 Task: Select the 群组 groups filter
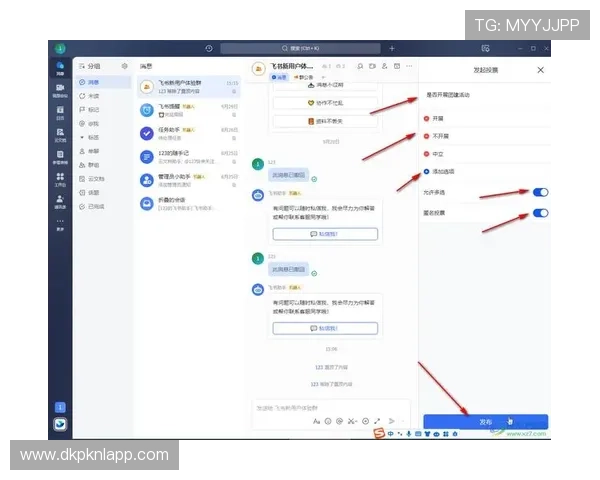click(x=103, y=165)
